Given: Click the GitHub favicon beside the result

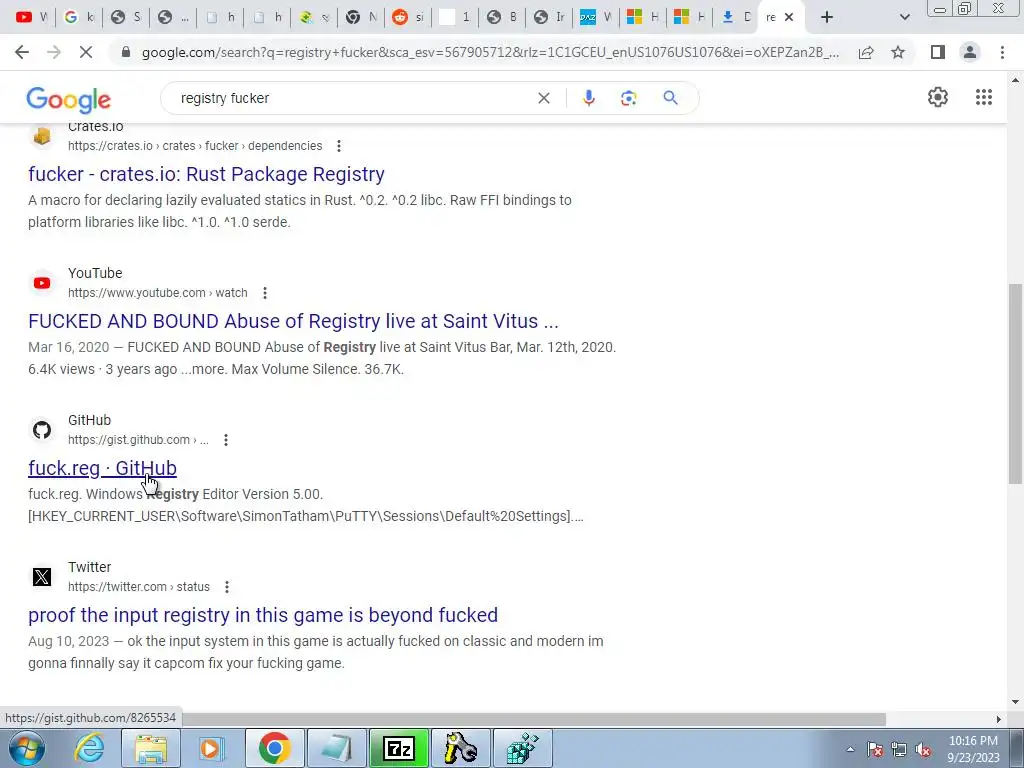Looking at the screenshot, I should point(42,430).
